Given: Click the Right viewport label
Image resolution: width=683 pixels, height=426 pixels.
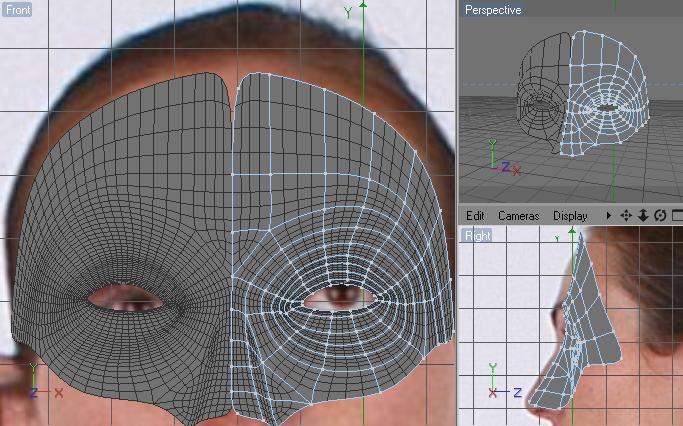Looking at the screenshot, I should click(477, 236).
